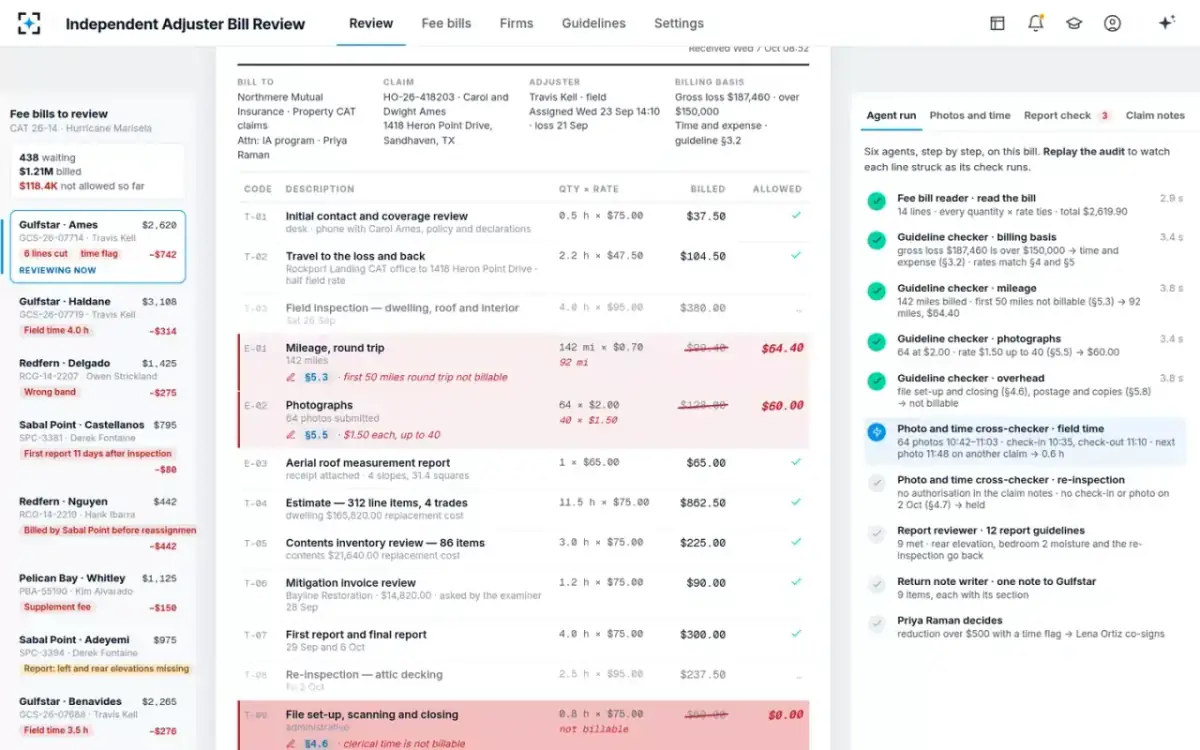Click the green check for Guideline checker billing basis
The image size is (1200, 750).
tap(877, 240)
